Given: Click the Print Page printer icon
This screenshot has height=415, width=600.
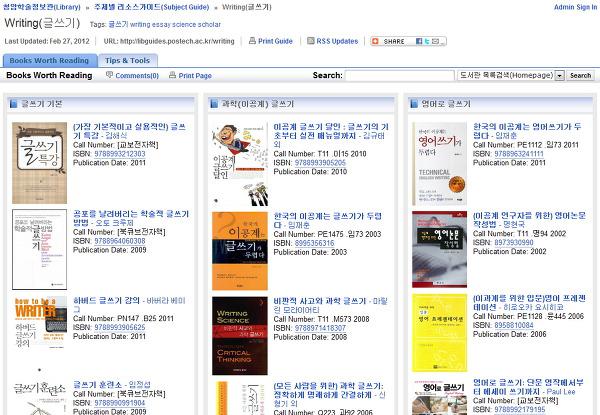Looking at the screenshot, I should (172, 75).
